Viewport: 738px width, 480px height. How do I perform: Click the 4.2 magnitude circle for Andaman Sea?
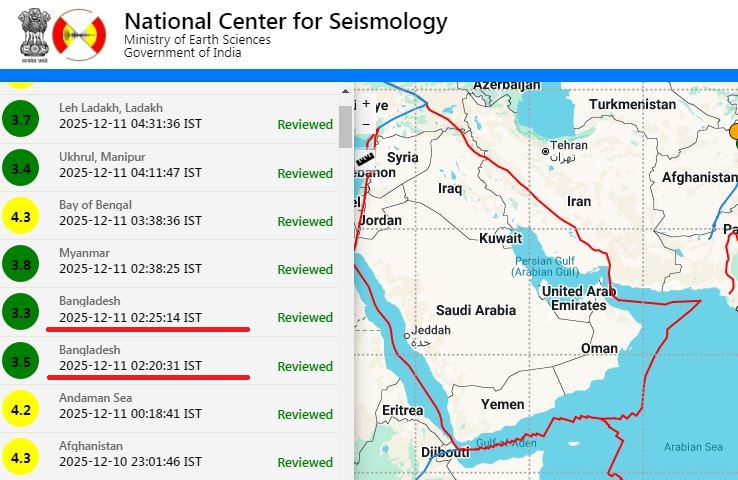(x=20, y=409)
